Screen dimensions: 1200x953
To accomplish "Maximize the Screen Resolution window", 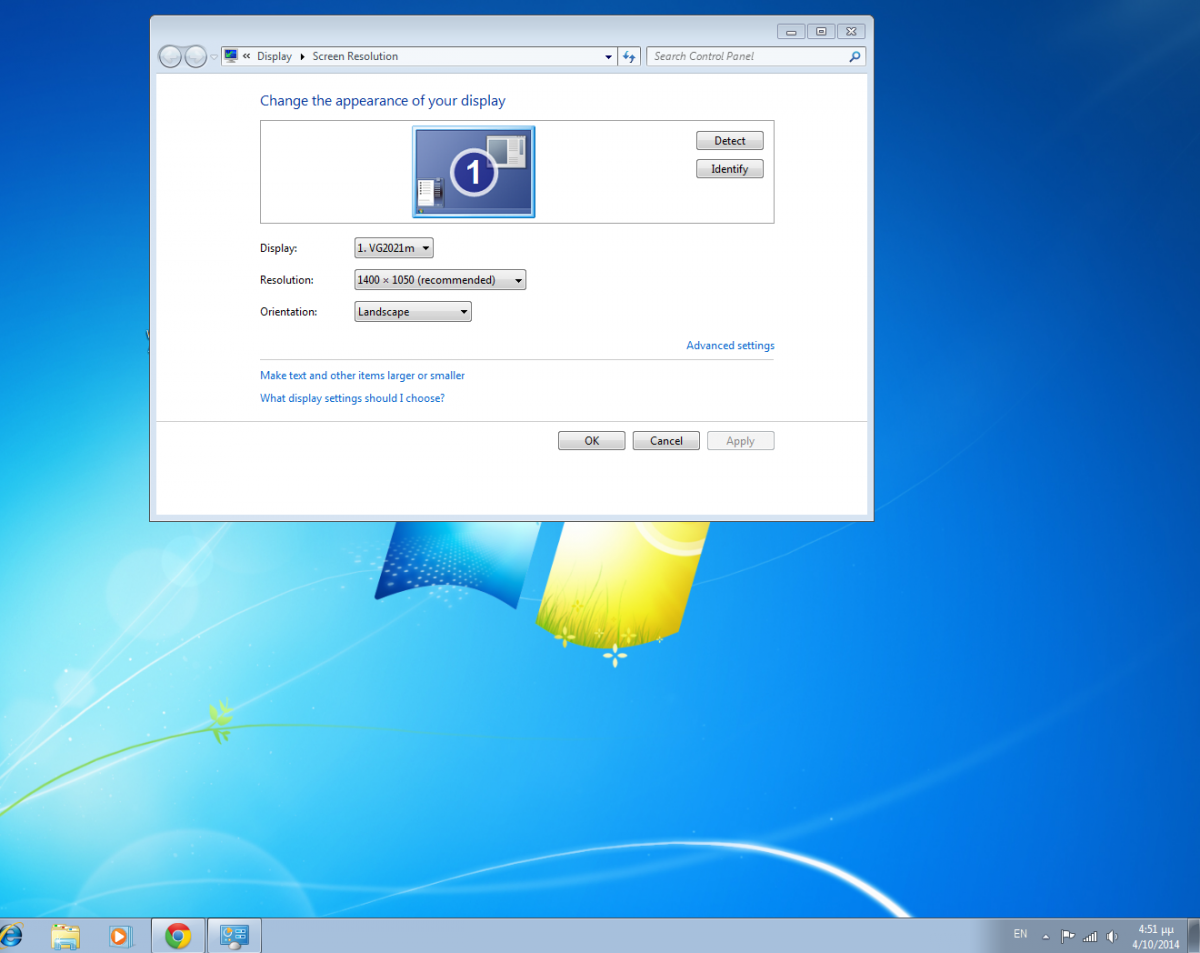I will (x=820, y=31).
